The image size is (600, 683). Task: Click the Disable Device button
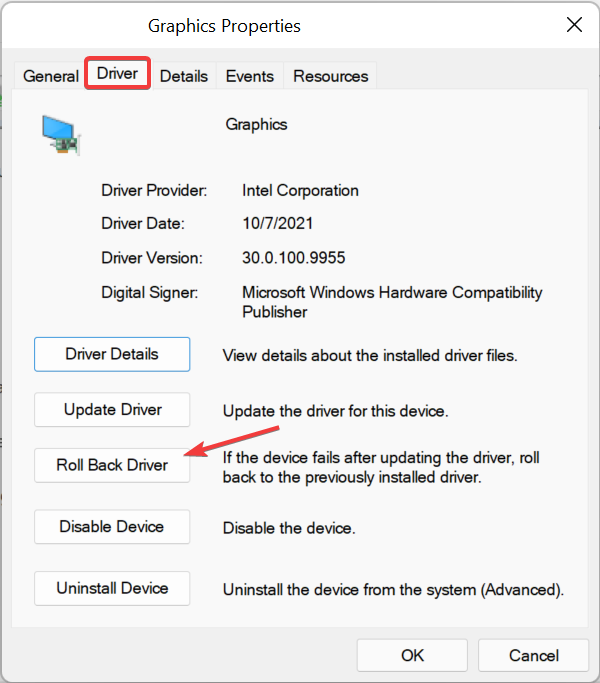coord(112,527)
